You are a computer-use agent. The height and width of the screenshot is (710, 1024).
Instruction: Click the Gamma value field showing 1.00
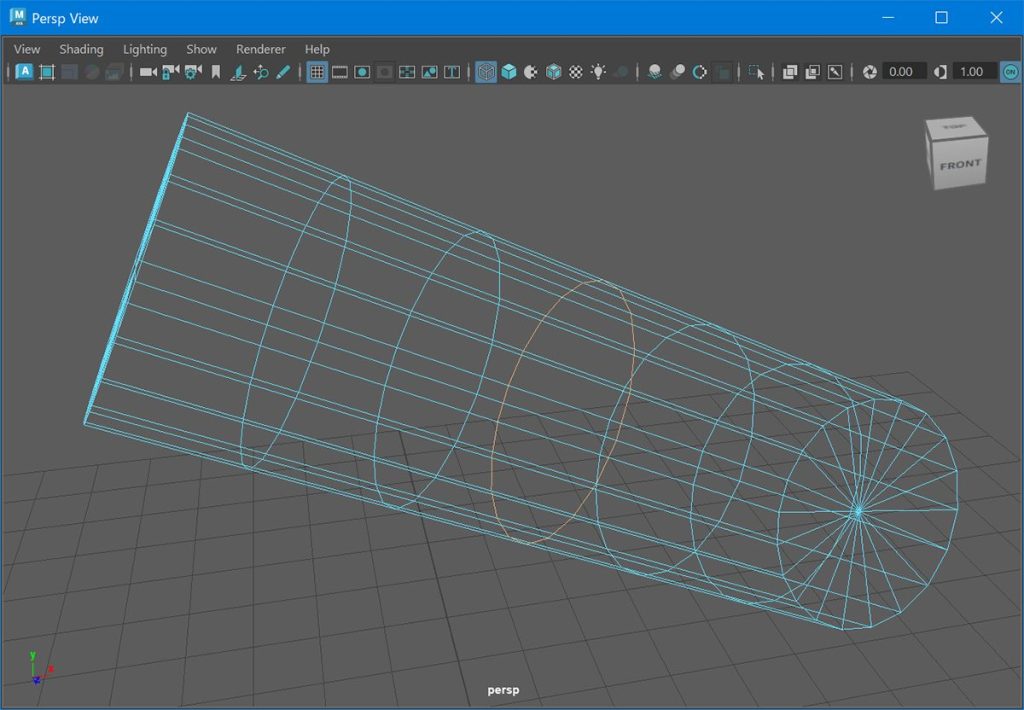(974, 72)
